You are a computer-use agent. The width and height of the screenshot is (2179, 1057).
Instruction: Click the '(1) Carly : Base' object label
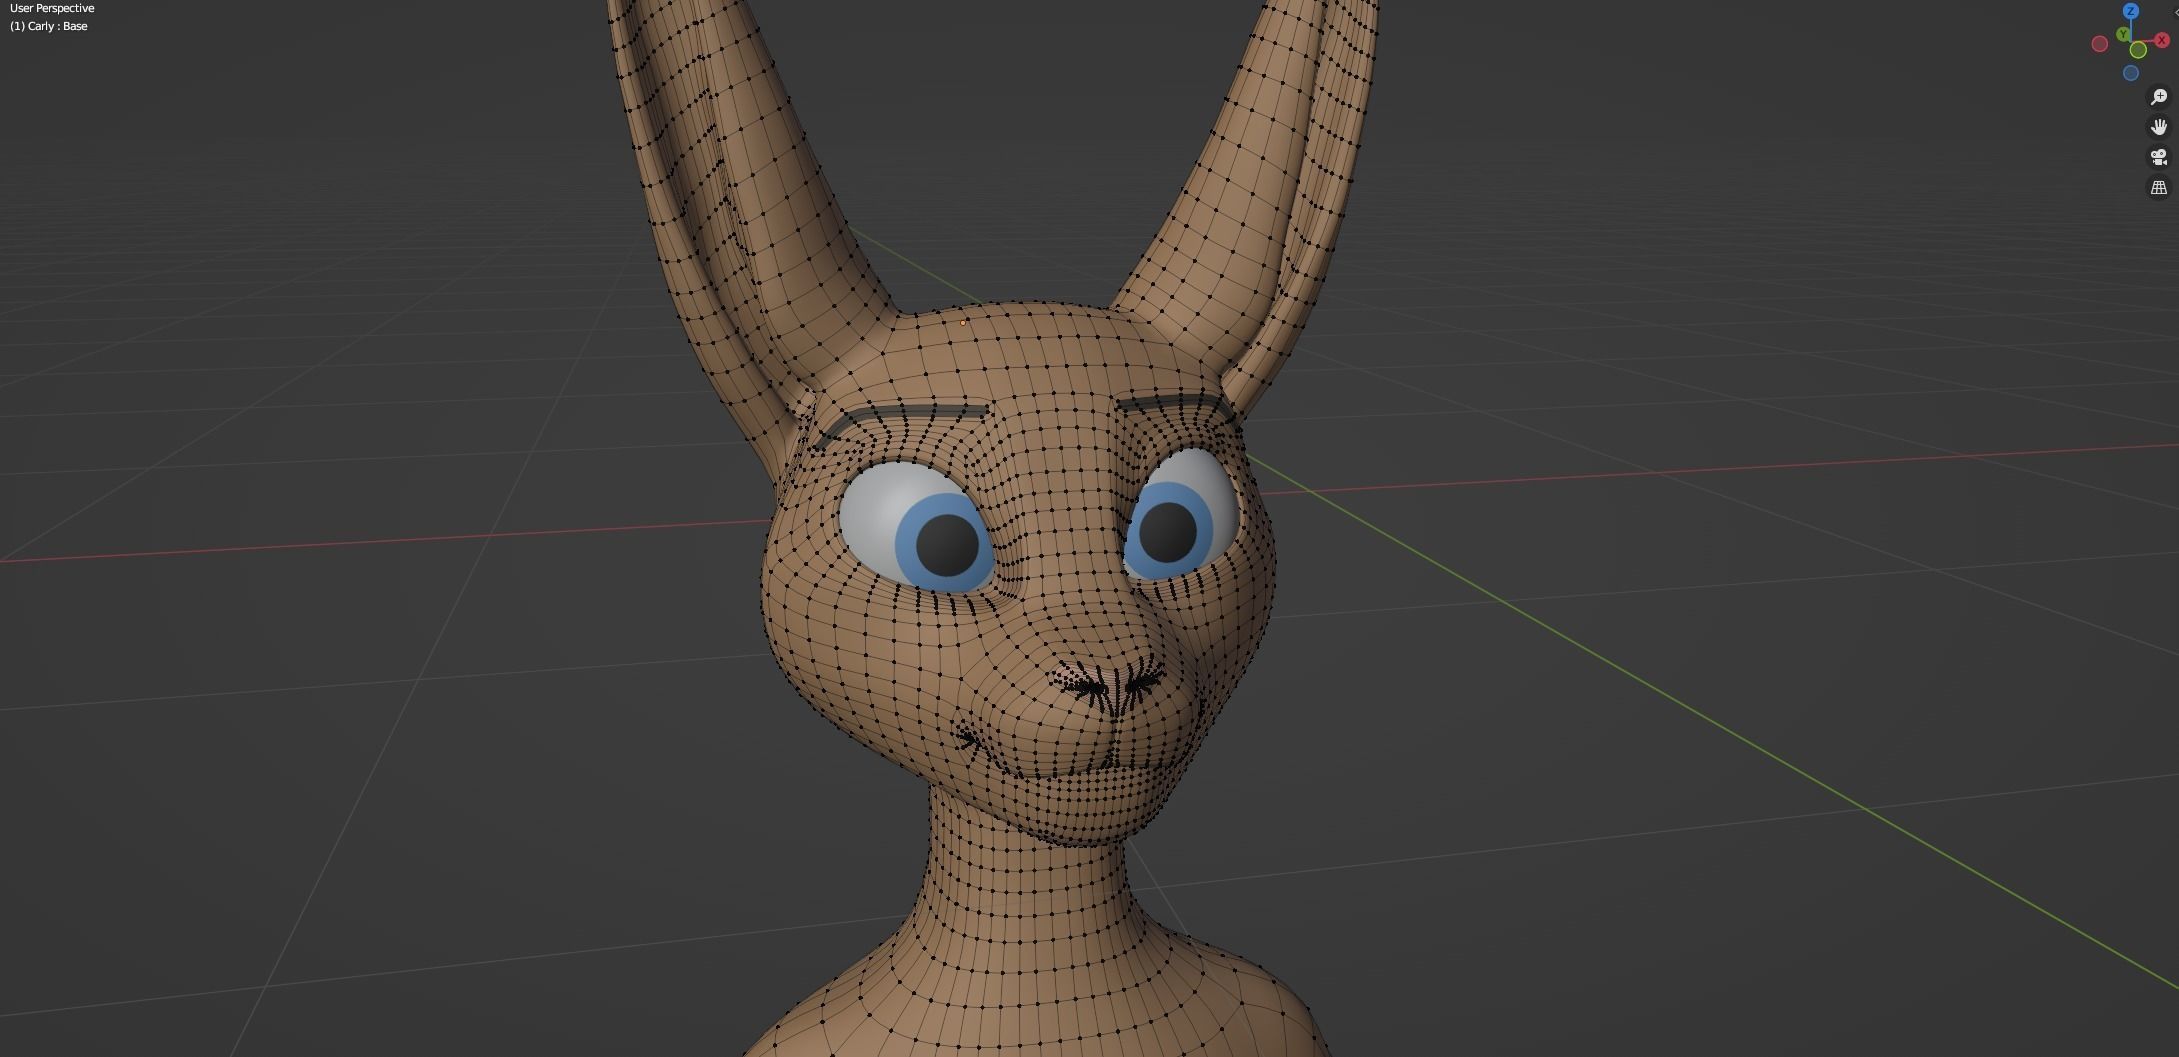(49, 26)
